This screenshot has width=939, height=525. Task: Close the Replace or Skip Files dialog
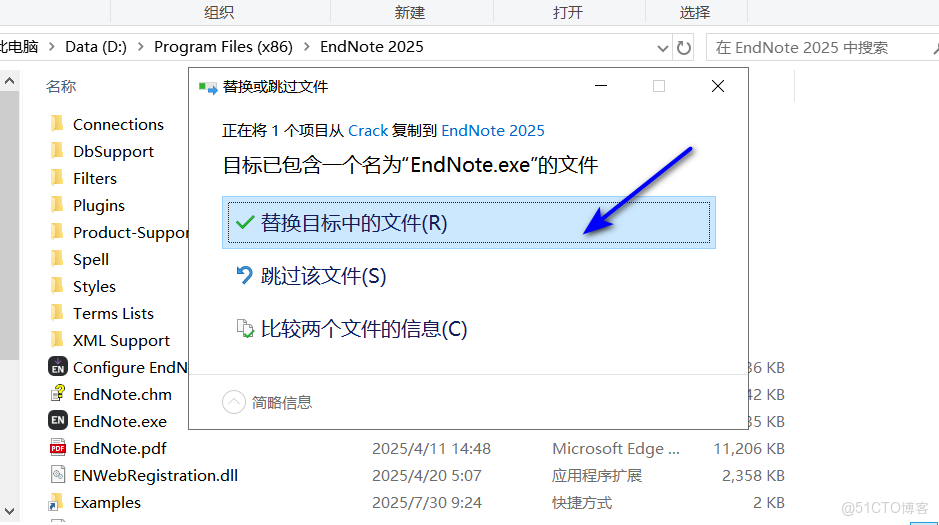[x=717, y=86]
